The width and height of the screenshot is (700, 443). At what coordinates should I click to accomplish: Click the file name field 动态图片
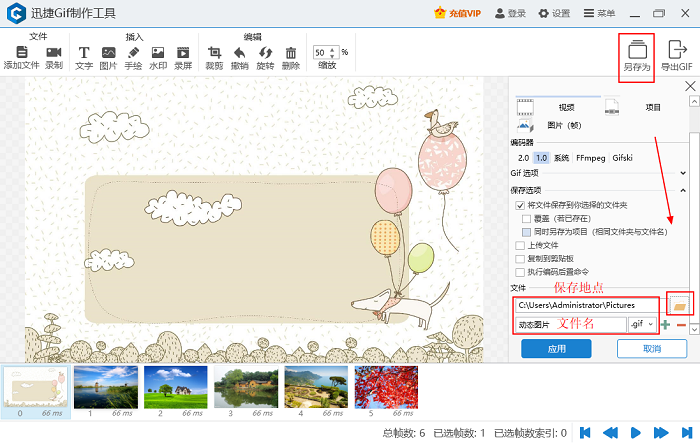point(571,325)
